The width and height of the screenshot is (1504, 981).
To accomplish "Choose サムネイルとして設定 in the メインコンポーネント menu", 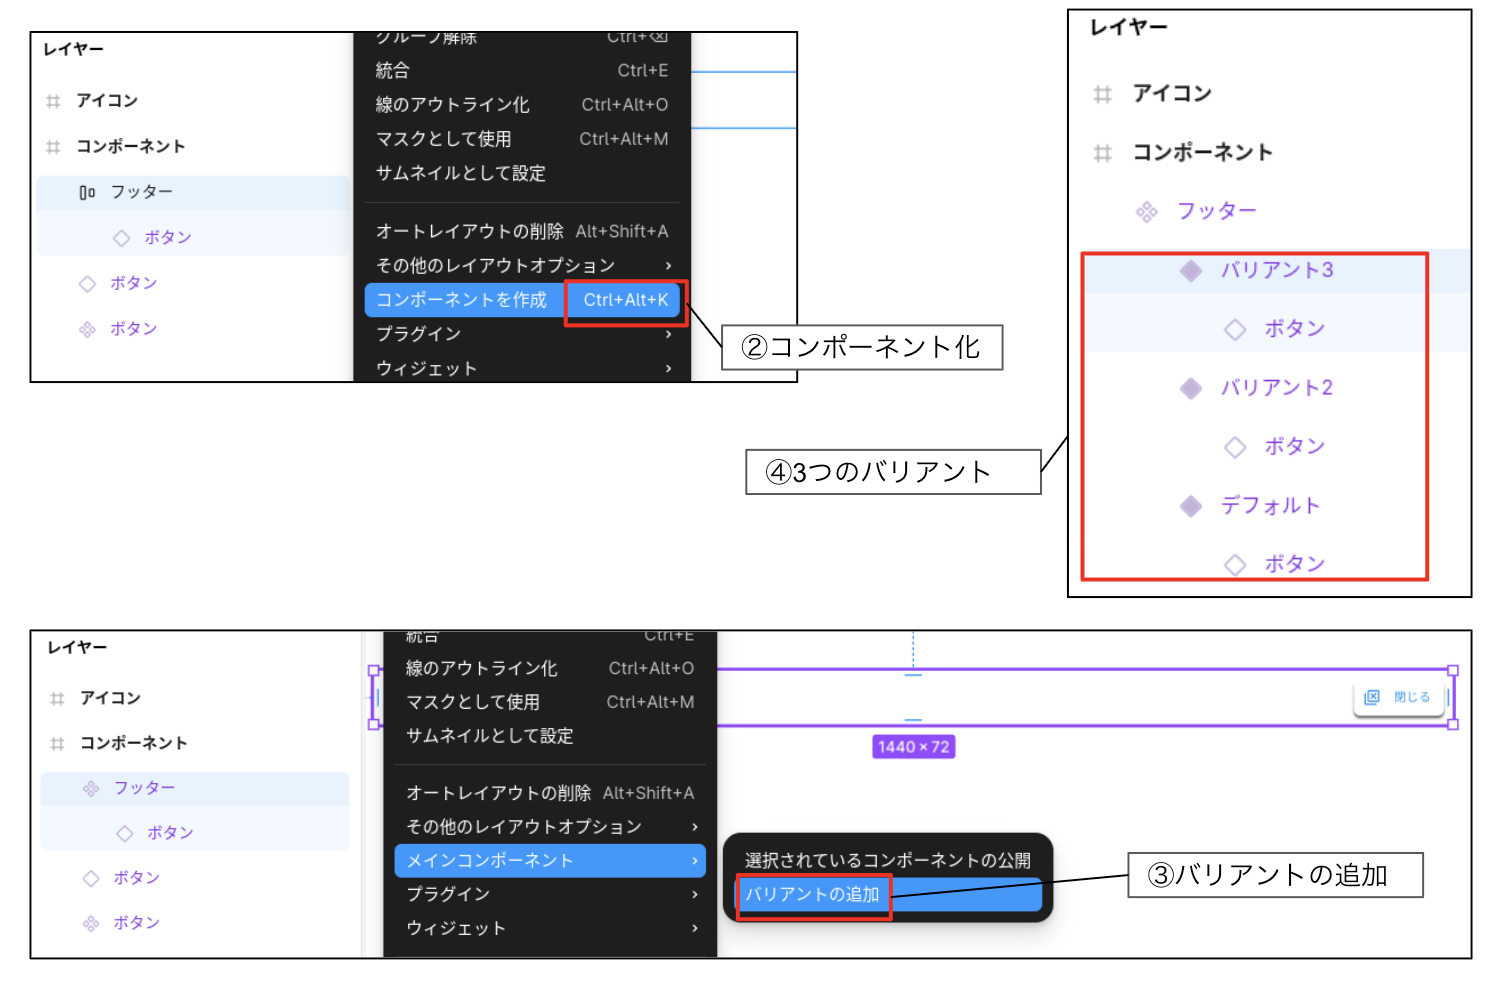I will [550, 736].
